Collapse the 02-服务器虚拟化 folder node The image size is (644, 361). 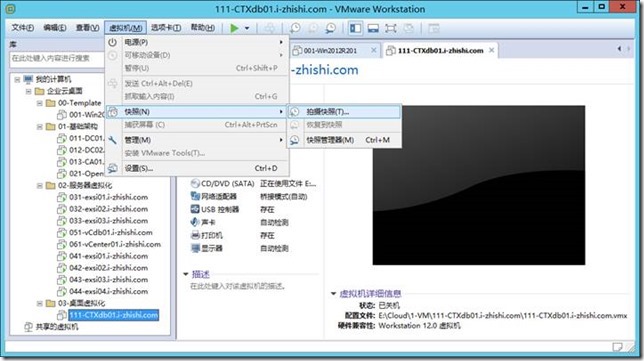point(39,186)
